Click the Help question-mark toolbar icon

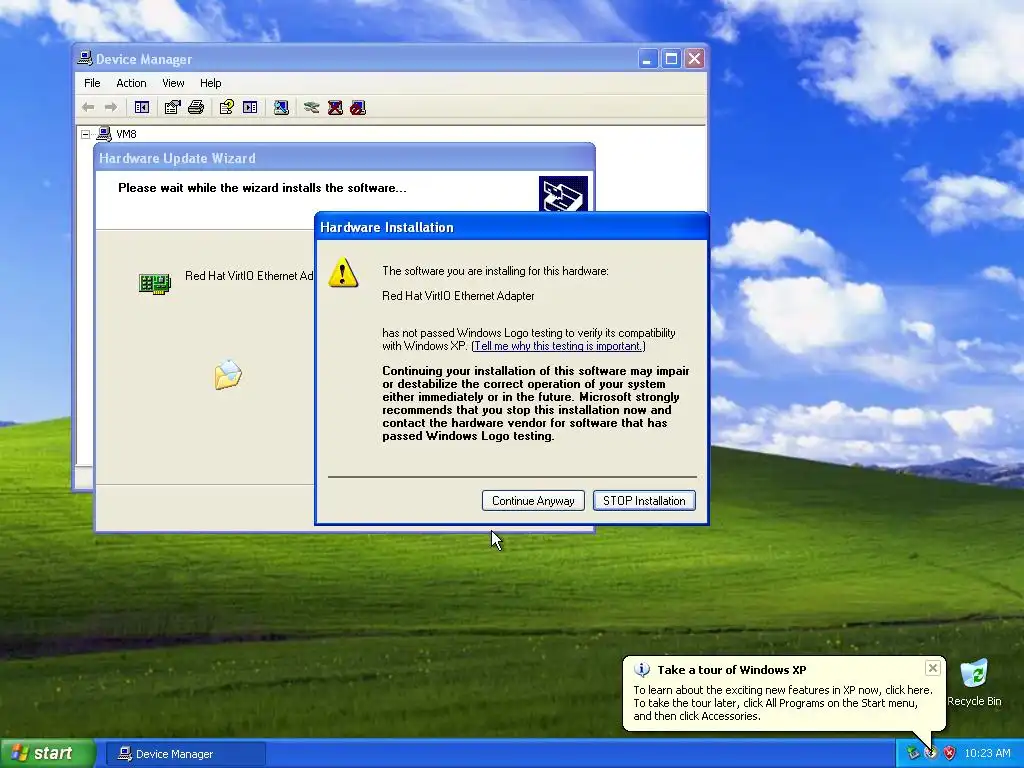pyautogui.click(x=227, y=107)
